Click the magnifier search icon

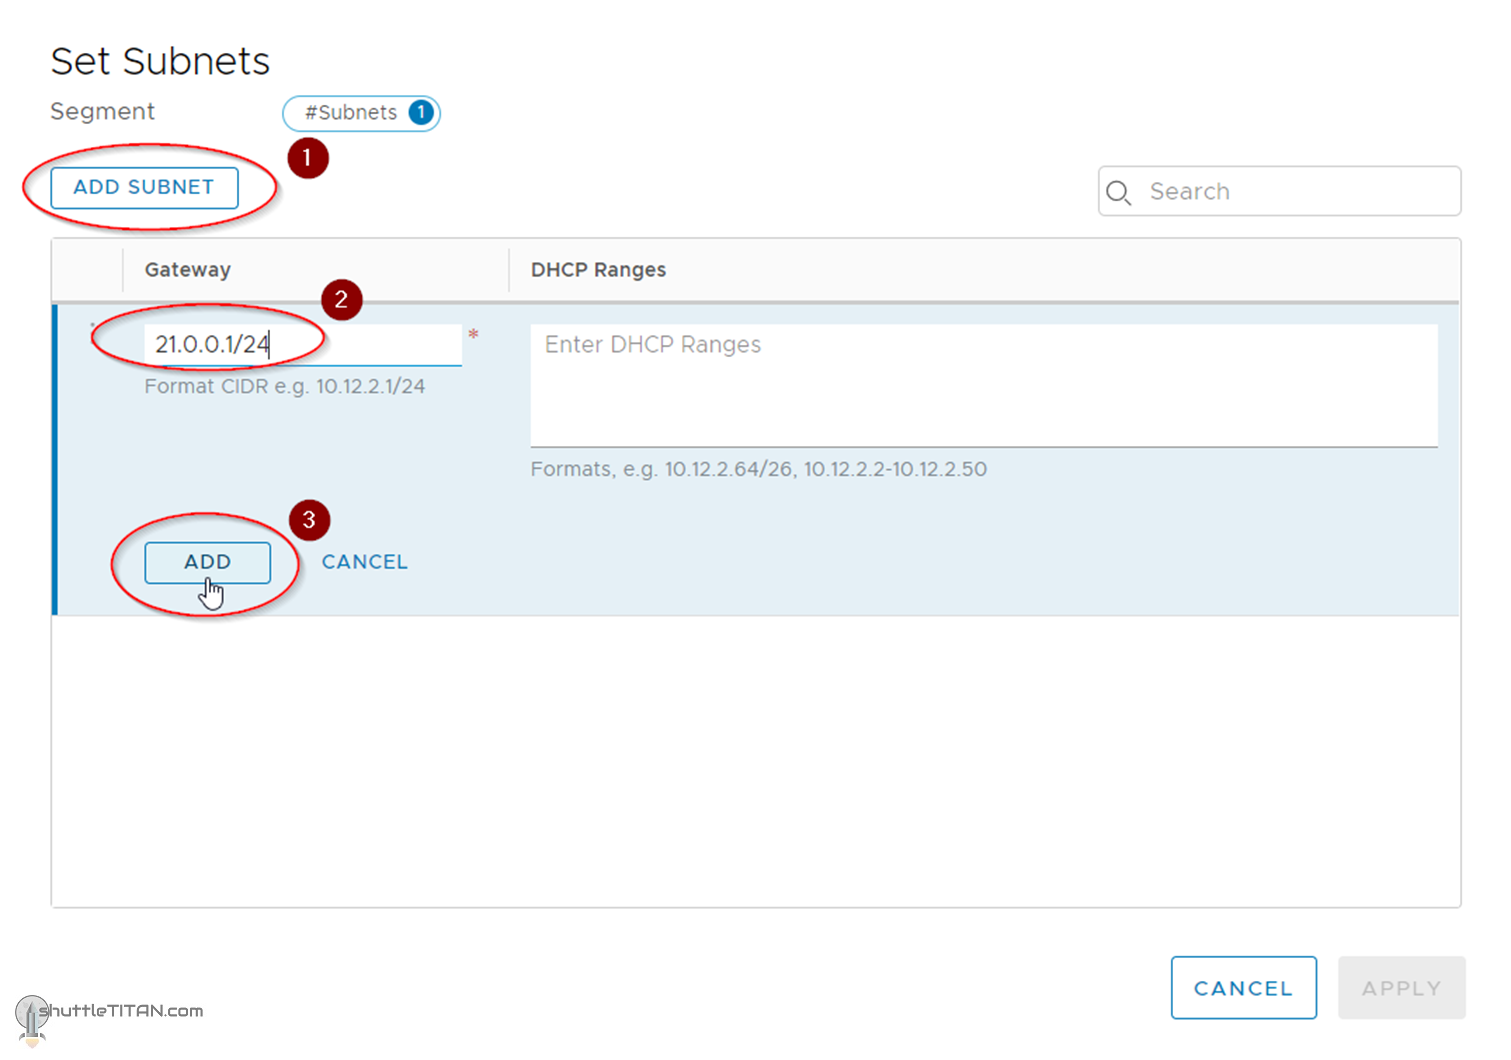(x=1119, y=192)
